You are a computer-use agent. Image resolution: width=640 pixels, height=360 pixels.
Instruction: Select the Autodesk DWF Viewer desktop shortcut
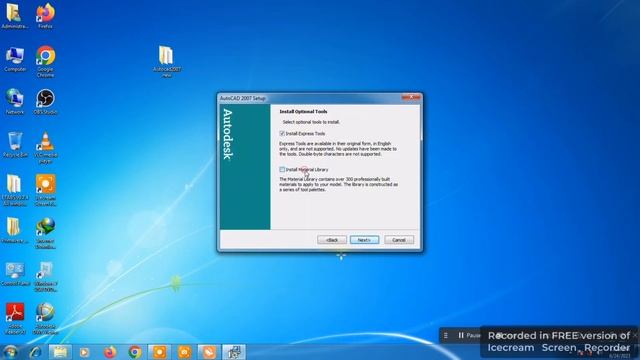pyautogui.click(x=45, y=319)
